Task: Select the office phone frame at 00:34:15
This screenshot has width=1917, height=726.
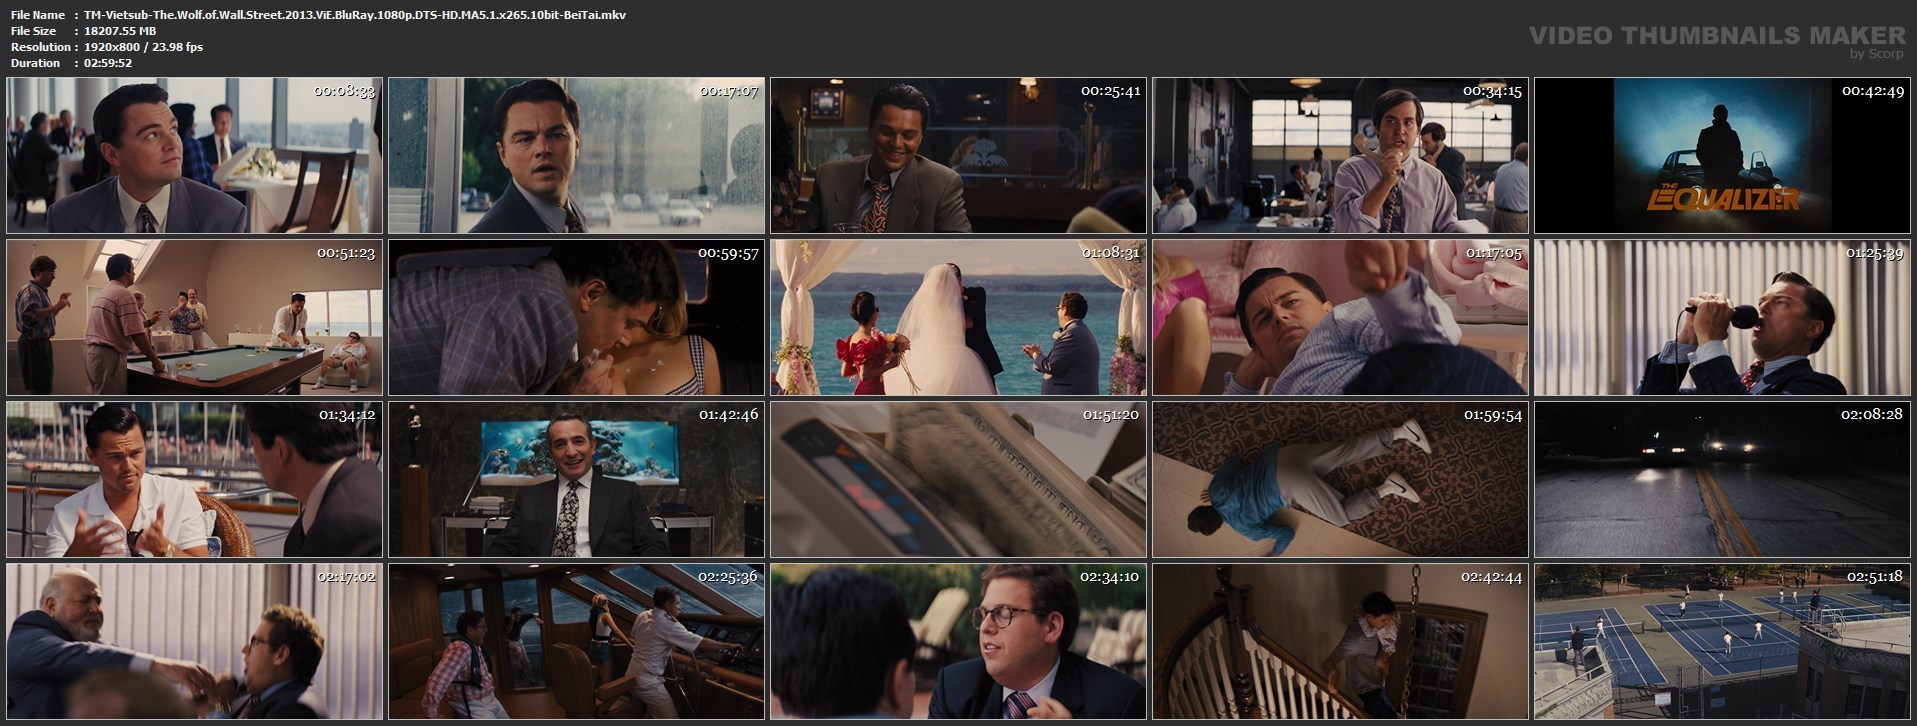Action: [x=1340, y=156]
